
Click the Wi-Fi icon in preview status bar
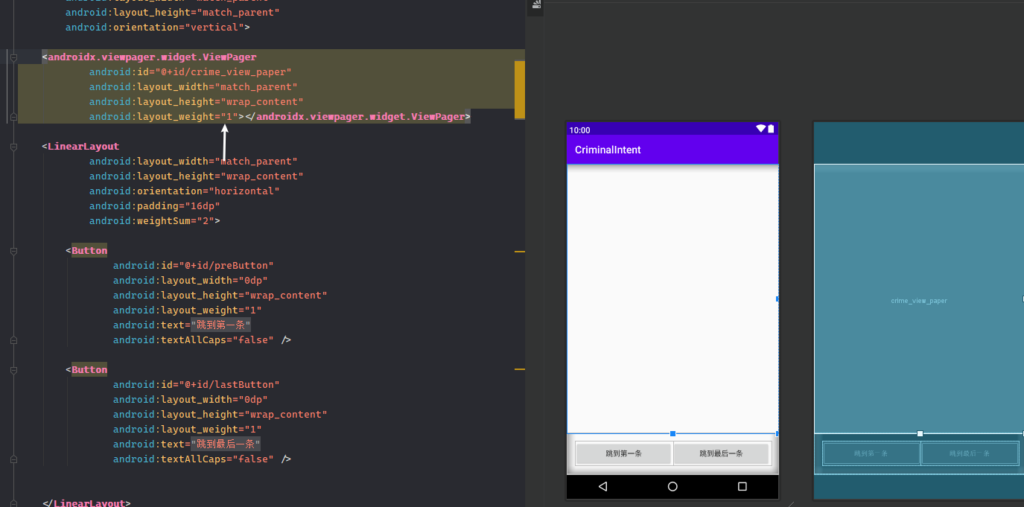click(761, 129)
